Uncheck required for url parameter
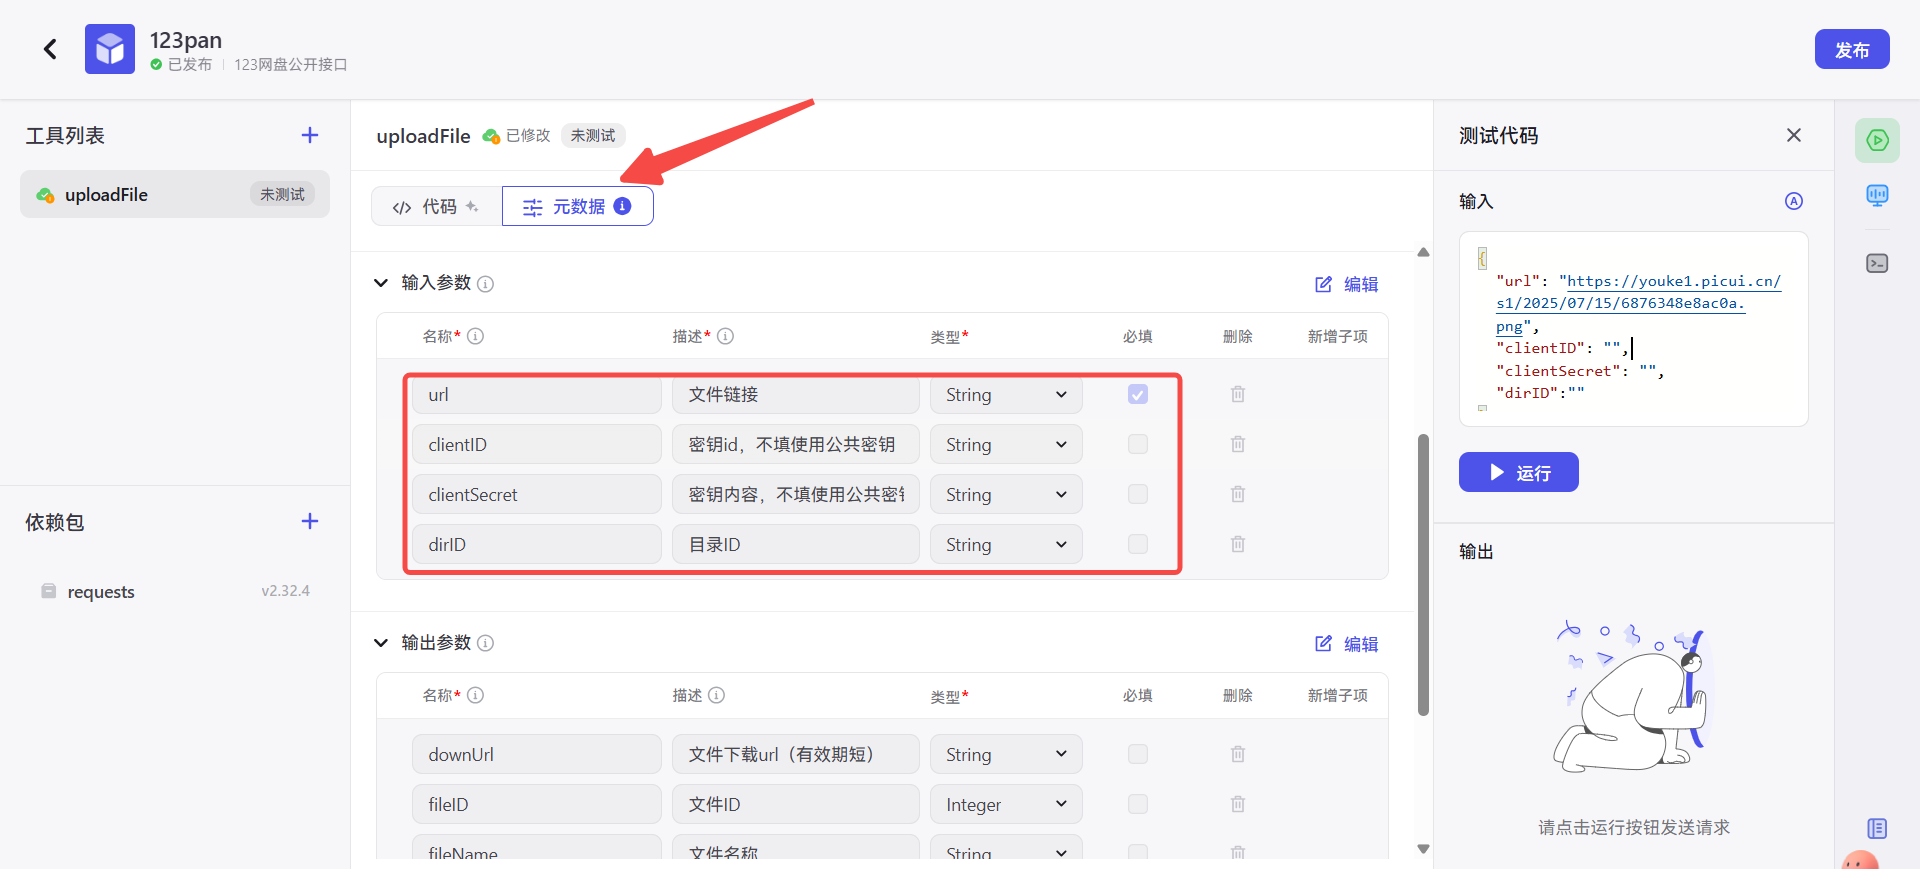Image resolution: width=1920 pixels, height=869 pixels. [x=1138, y=394]
